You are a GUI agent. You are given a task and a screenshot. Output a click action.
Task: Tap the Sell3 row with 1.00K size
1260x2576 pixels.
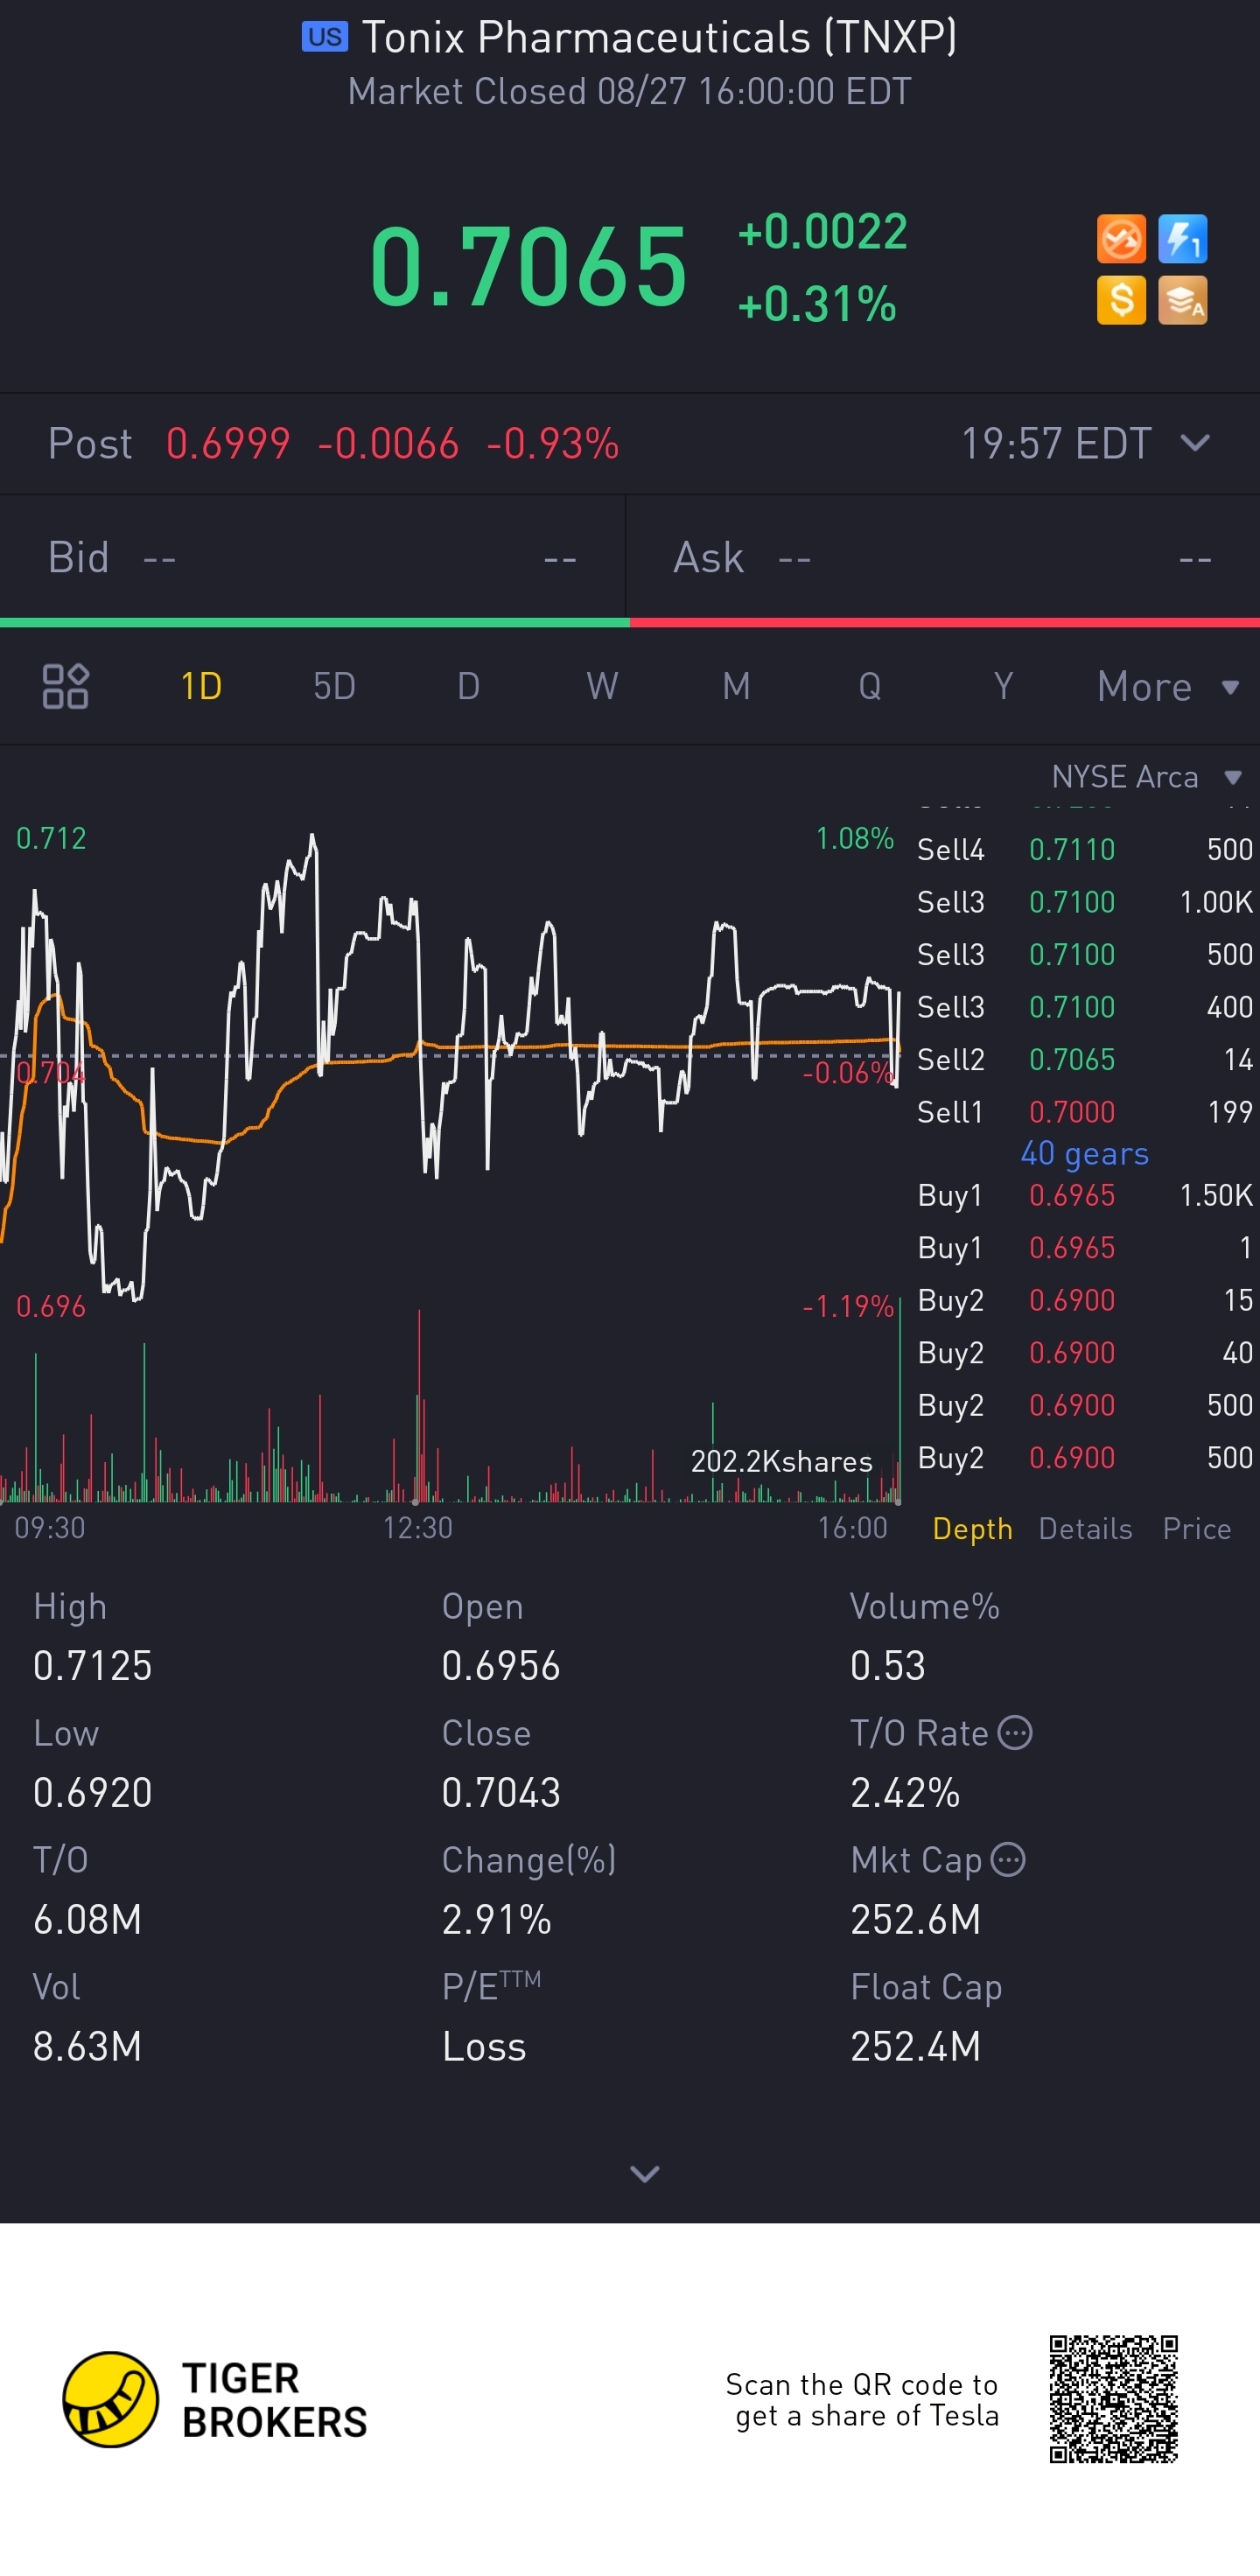coord(1085,902)
